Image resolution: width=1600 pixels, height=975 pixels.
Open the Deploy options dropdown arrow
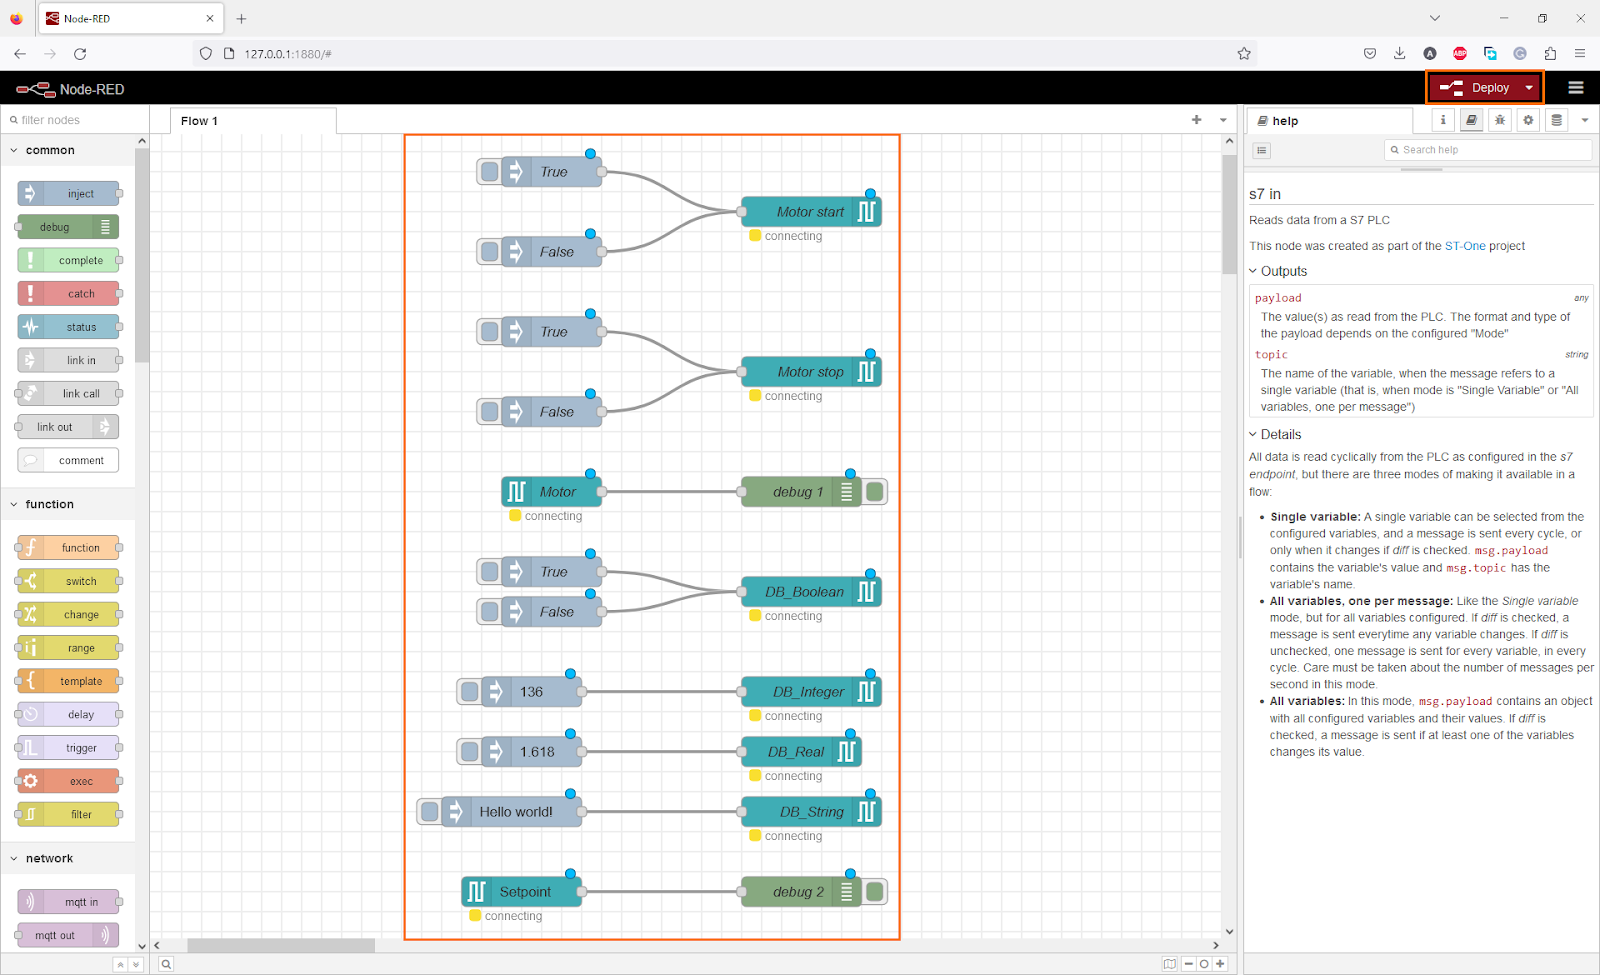(x=1529, y=88)
